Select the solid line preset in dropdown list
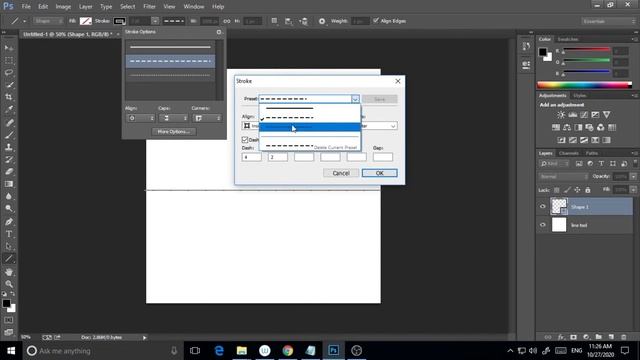 tap(310, 109)
